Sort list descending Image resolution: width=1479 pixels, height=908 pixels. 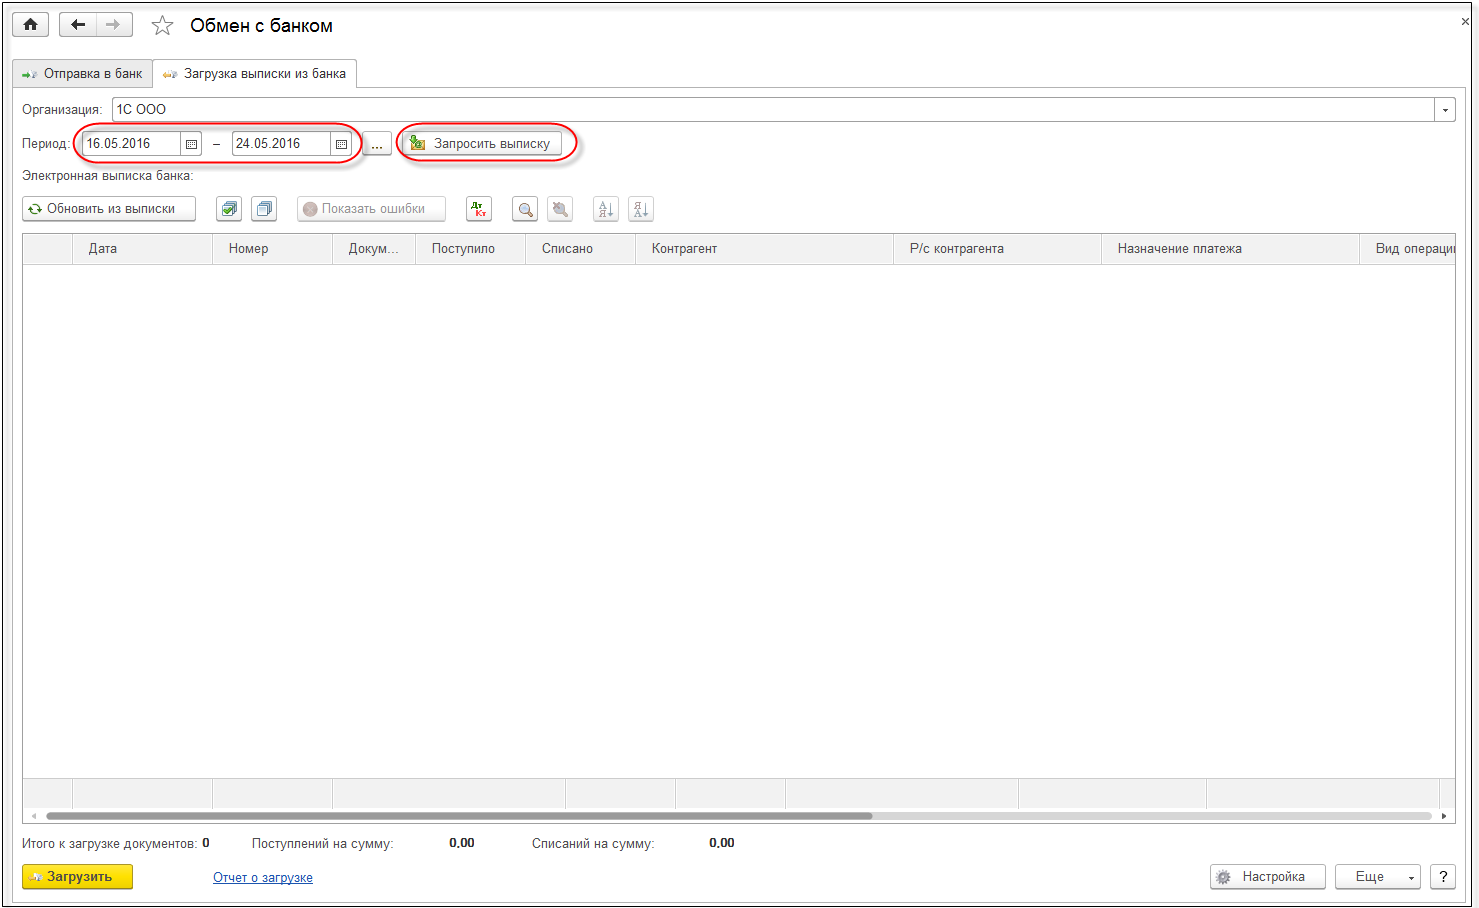coord(641,209)
